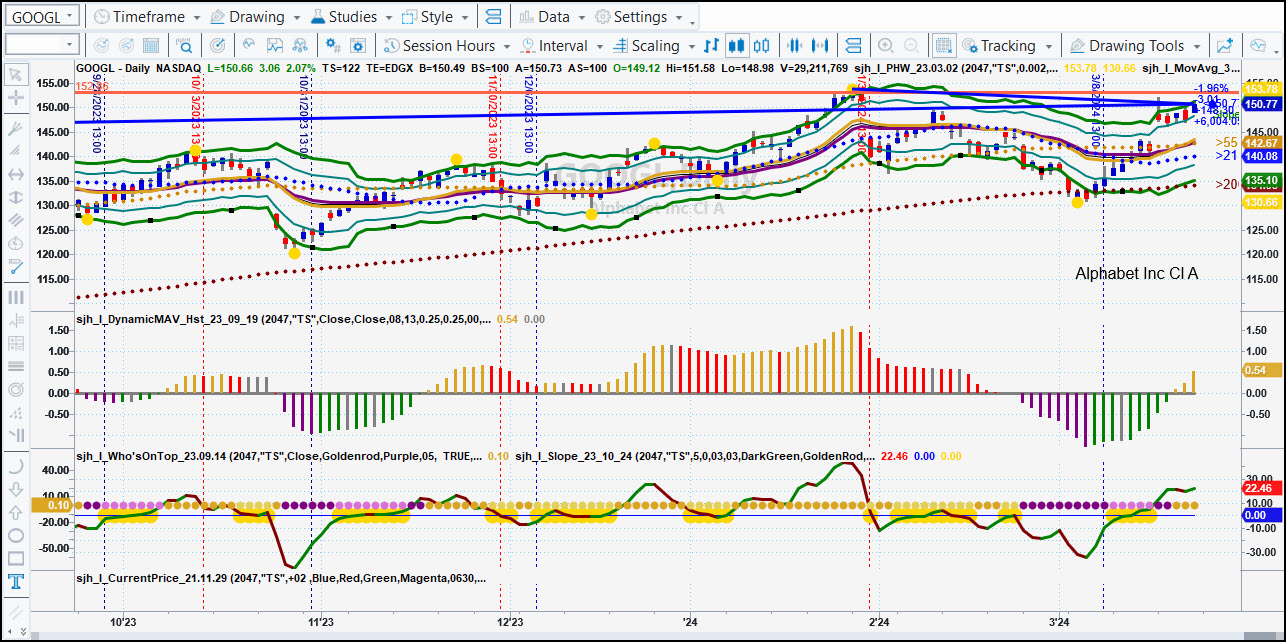
Task: Select the Text drawing tool
Action: point(15,582)
